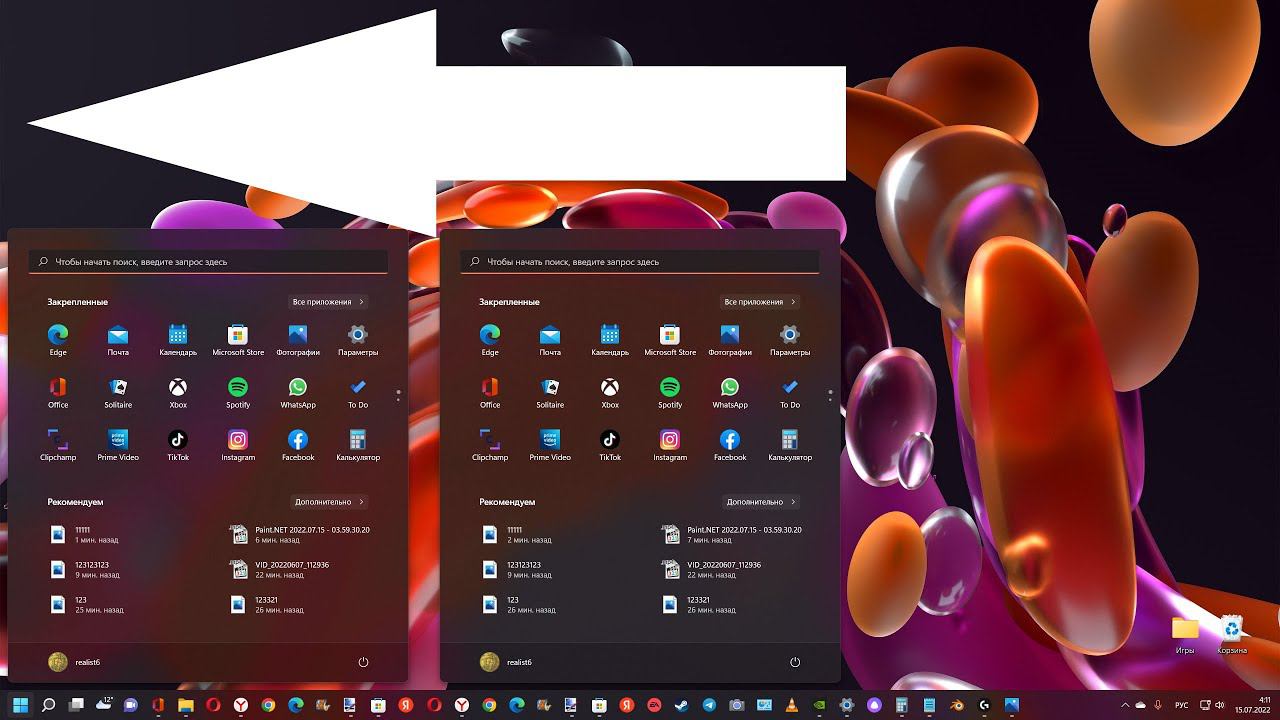Open VLC media player from the taskbar
The image size is (1280, 720).
coord(791,705)
